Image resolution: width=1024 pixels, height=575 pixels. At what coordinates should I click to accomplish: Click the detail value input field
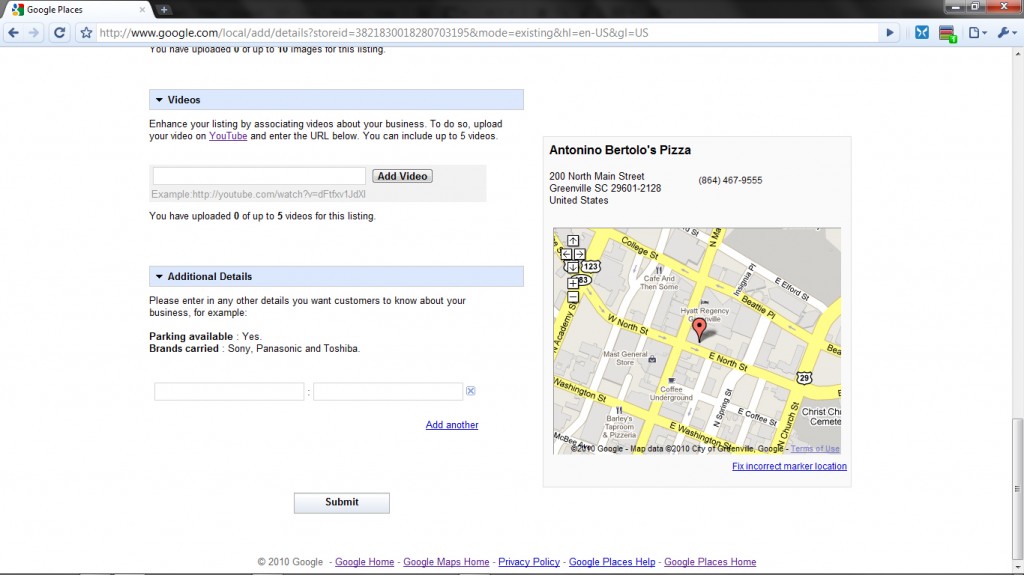(388, 391)
